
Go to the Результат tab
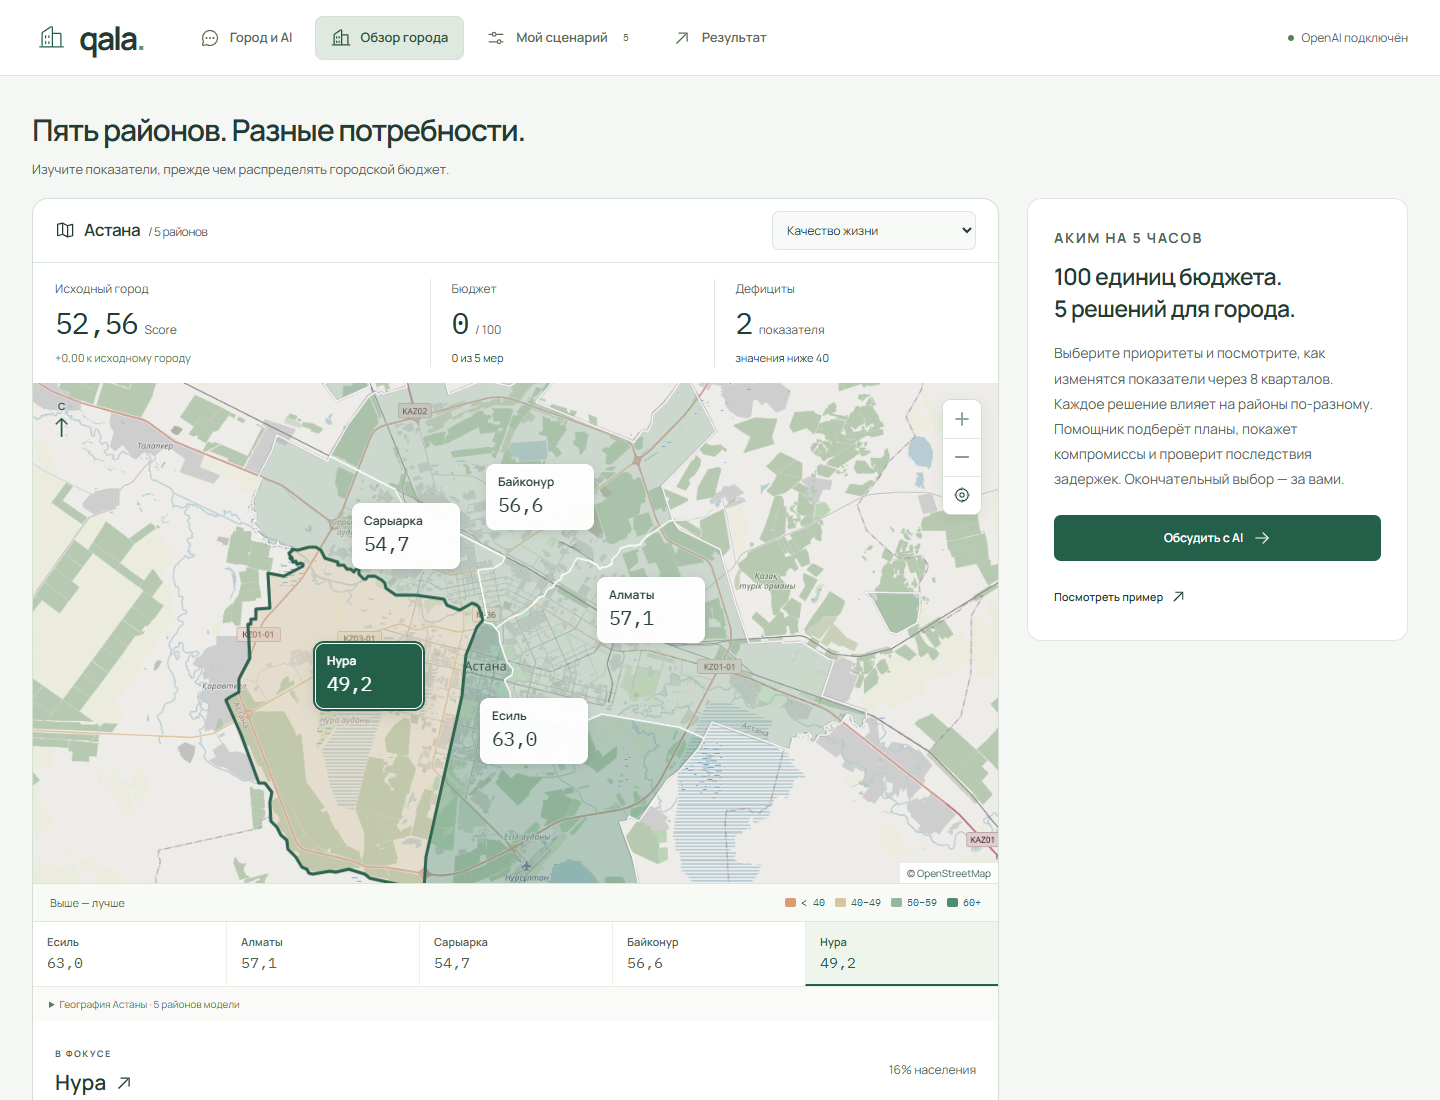coord(720,38)
